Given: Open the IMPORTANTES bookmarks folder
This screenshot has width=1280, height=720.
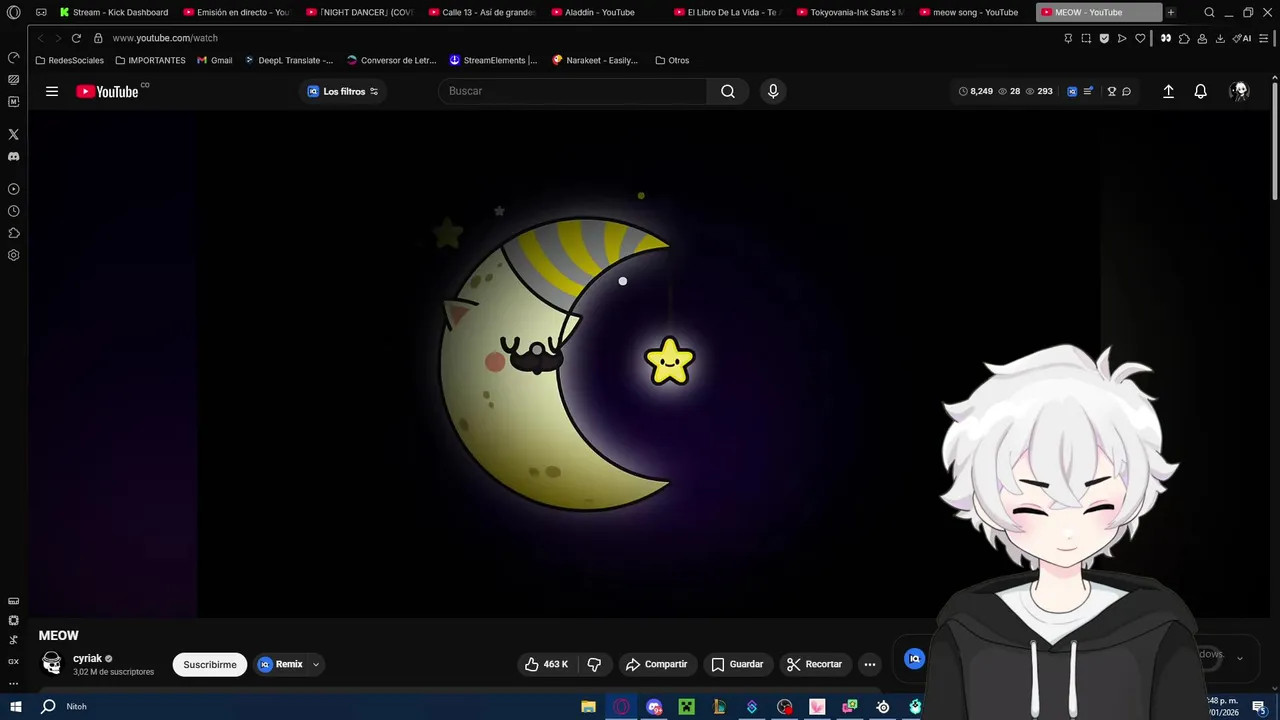Looking at the screenshot, I should (150, 60).
